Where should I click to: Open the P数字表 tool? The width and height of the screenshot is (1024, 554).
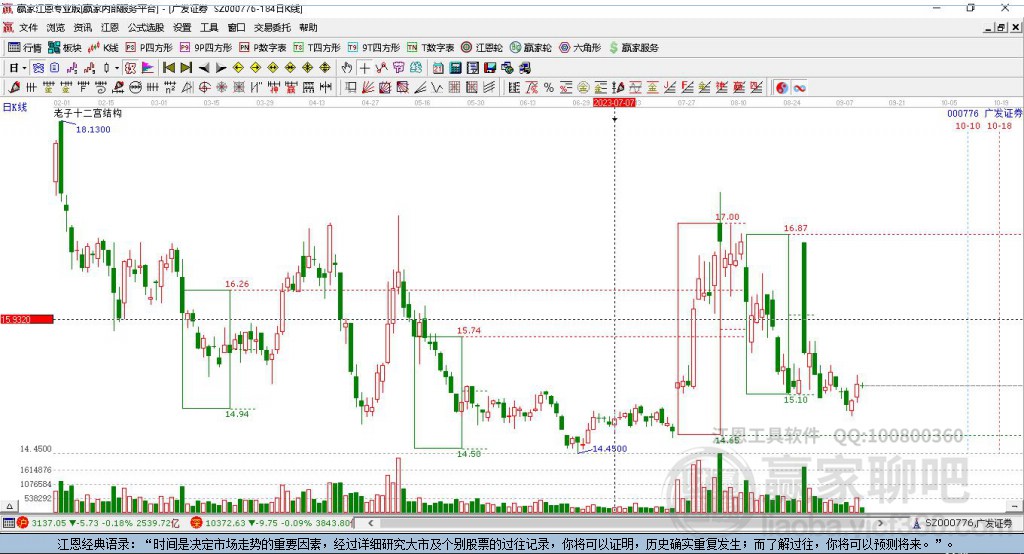pos(263,48)
